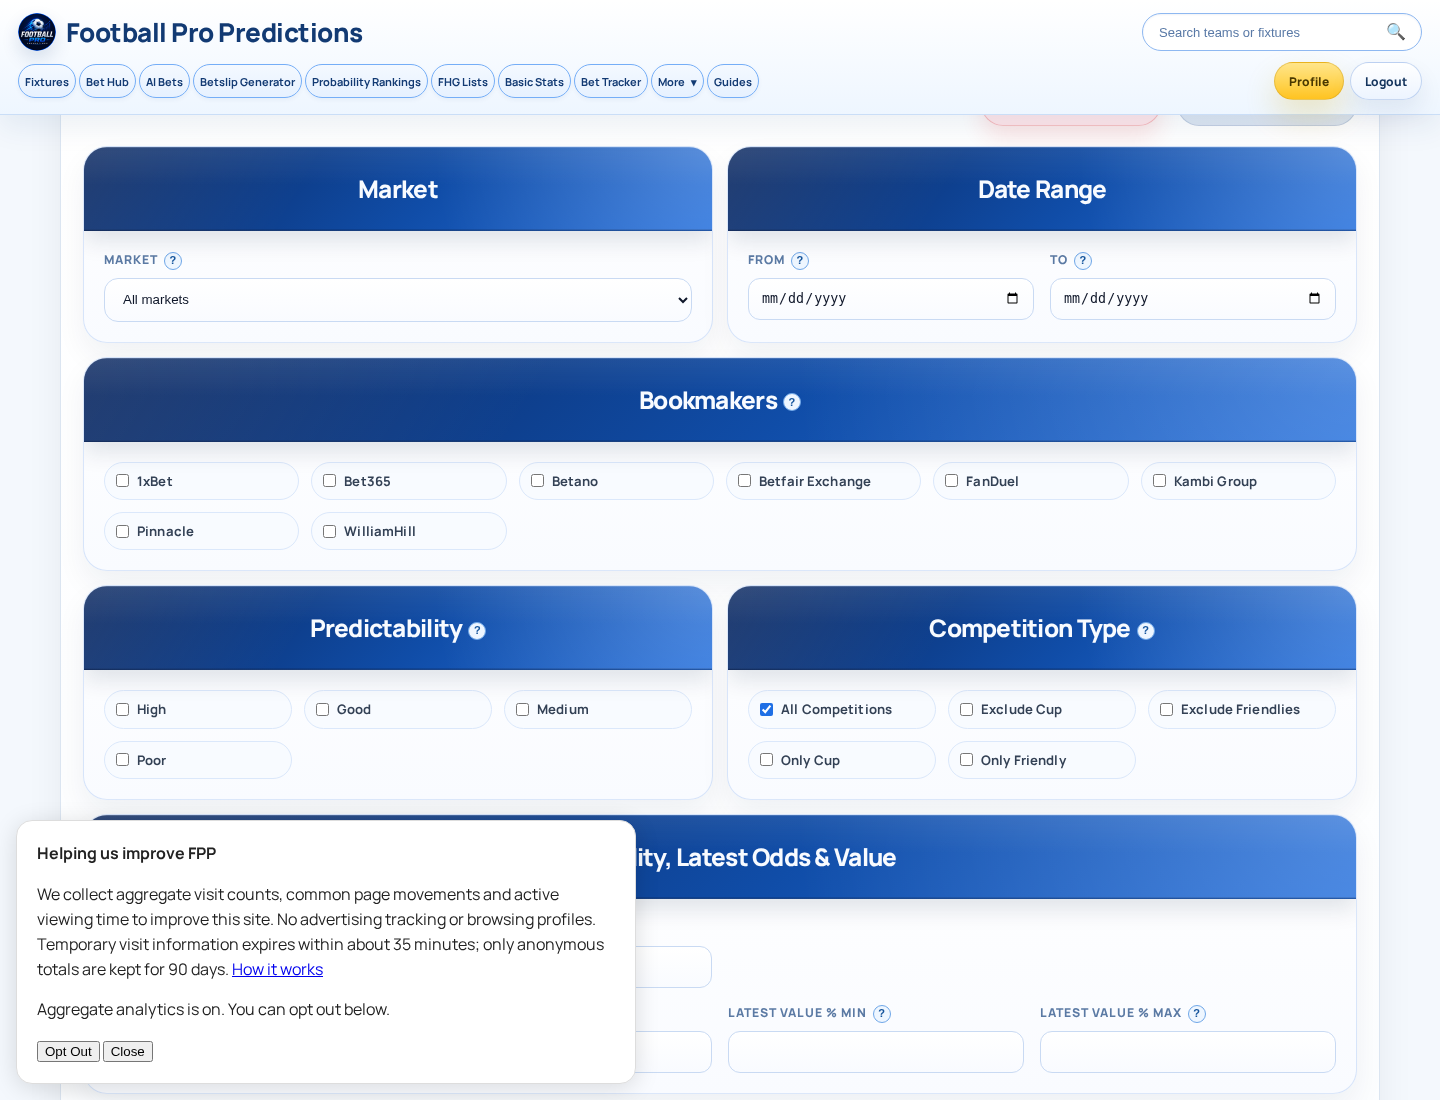Open the To date calendar picker icon

click(x=1314, y=298)
